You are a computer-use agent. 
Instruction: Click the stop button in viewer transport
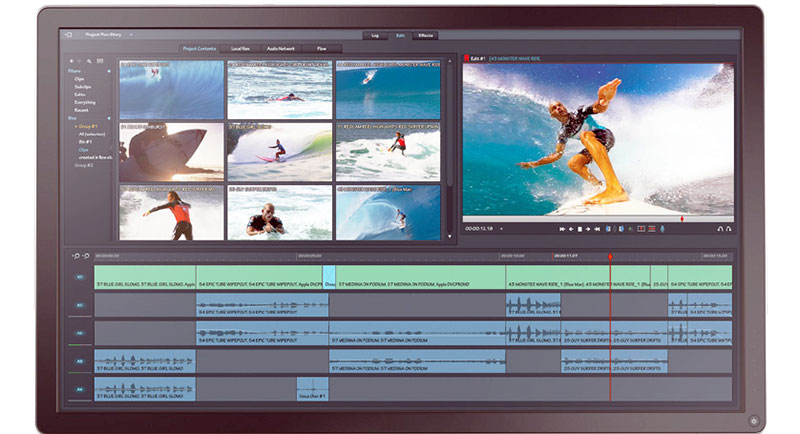pyautogui.click(x=580, y=229)
